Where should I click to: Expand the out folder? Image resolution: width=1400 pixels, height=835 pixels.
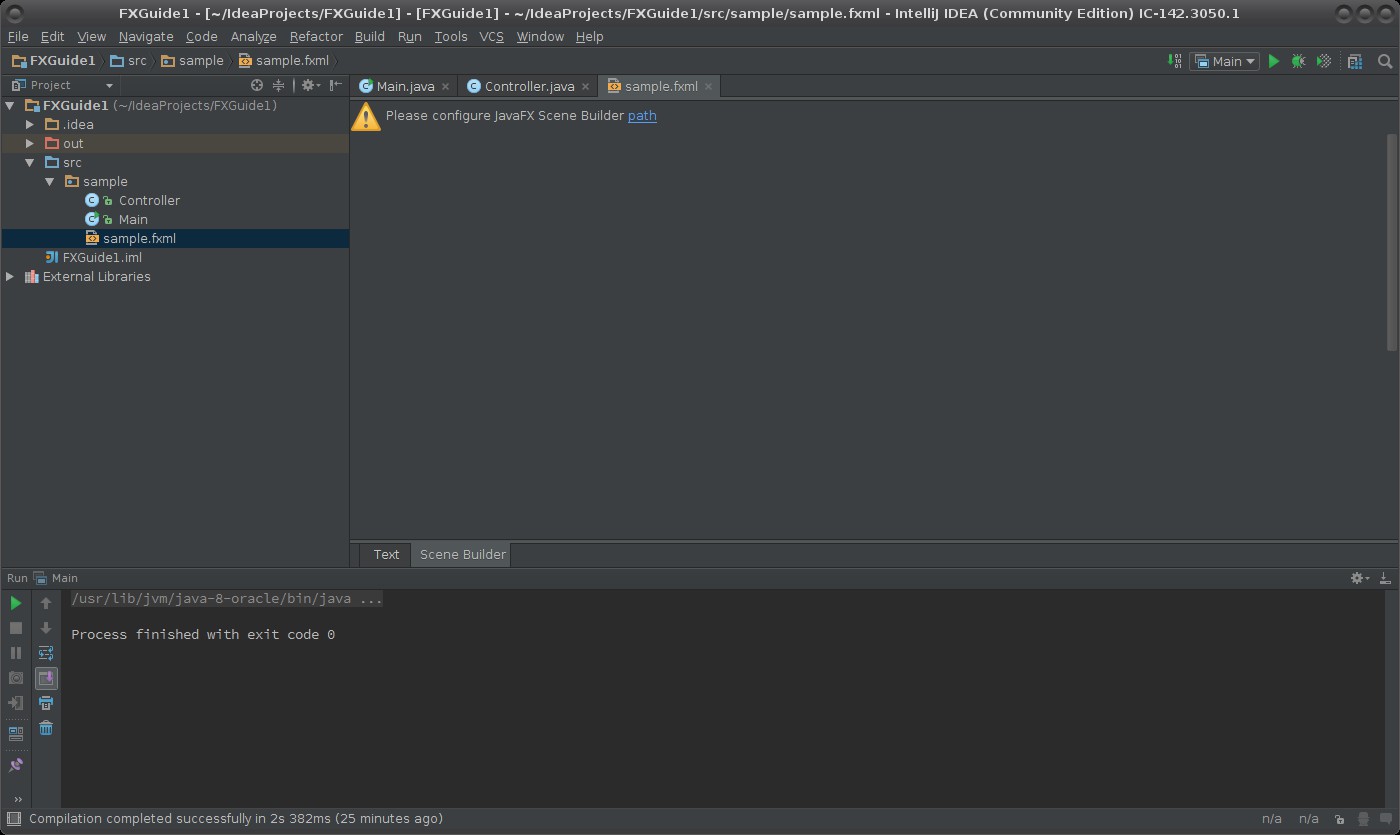pos(30,143)
